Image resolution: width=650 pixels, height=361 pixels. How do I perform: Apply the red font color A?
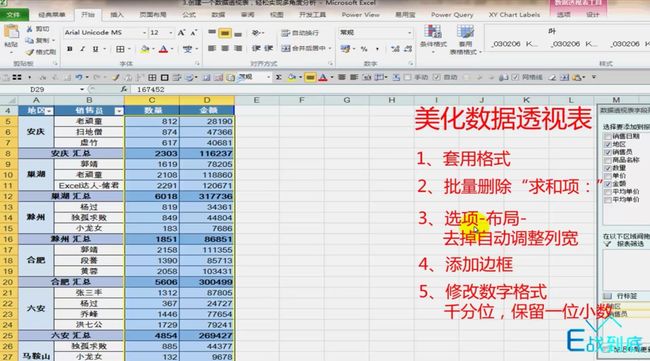click(163, 49)
